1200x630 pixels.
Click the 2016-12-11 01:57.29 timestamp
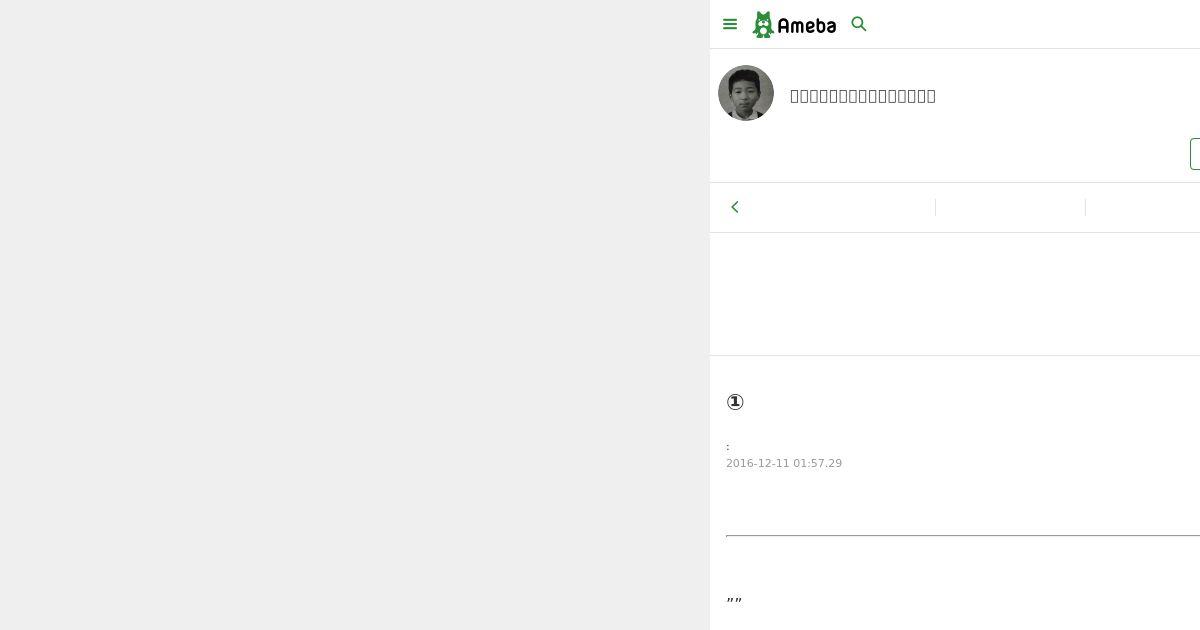pyautogui.click(x=784, y=463)
